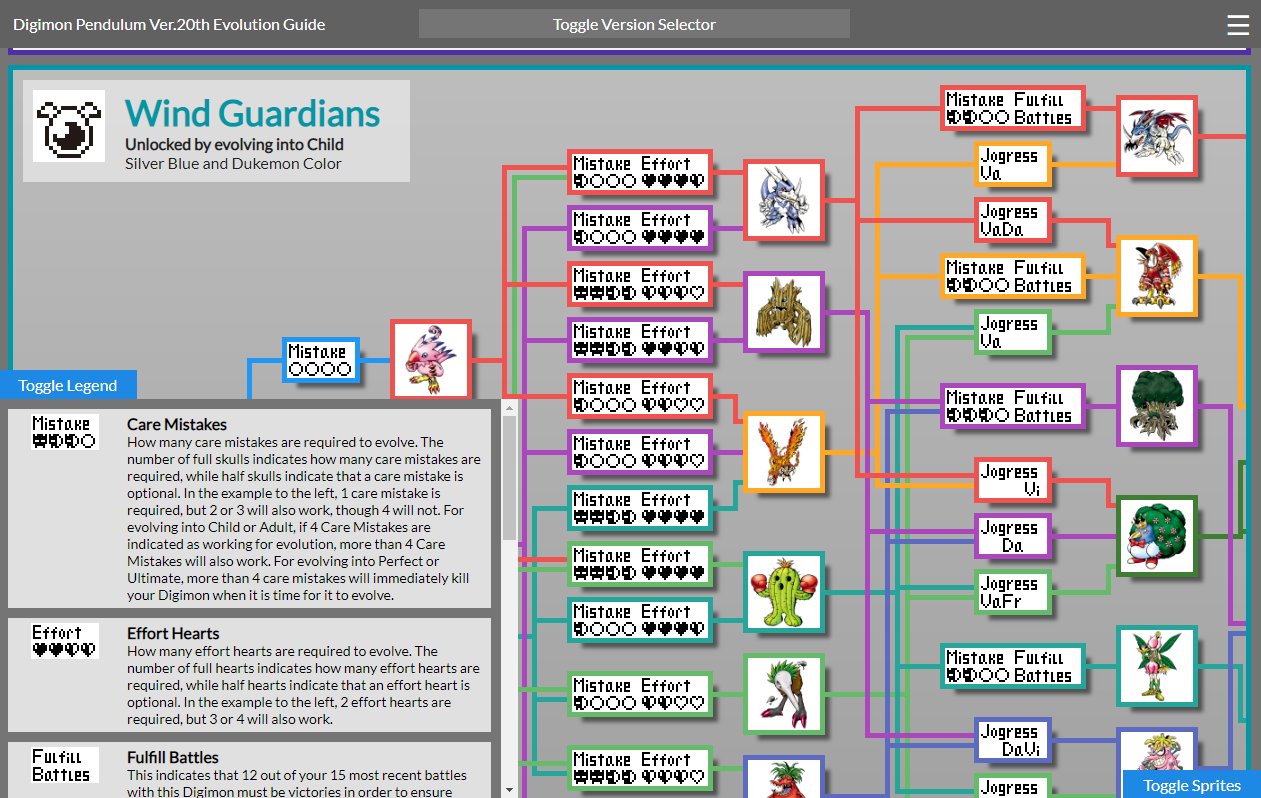Click the "Fulfill Battles" legend heading
The image size is (1261, 798).
pos(173,757)
